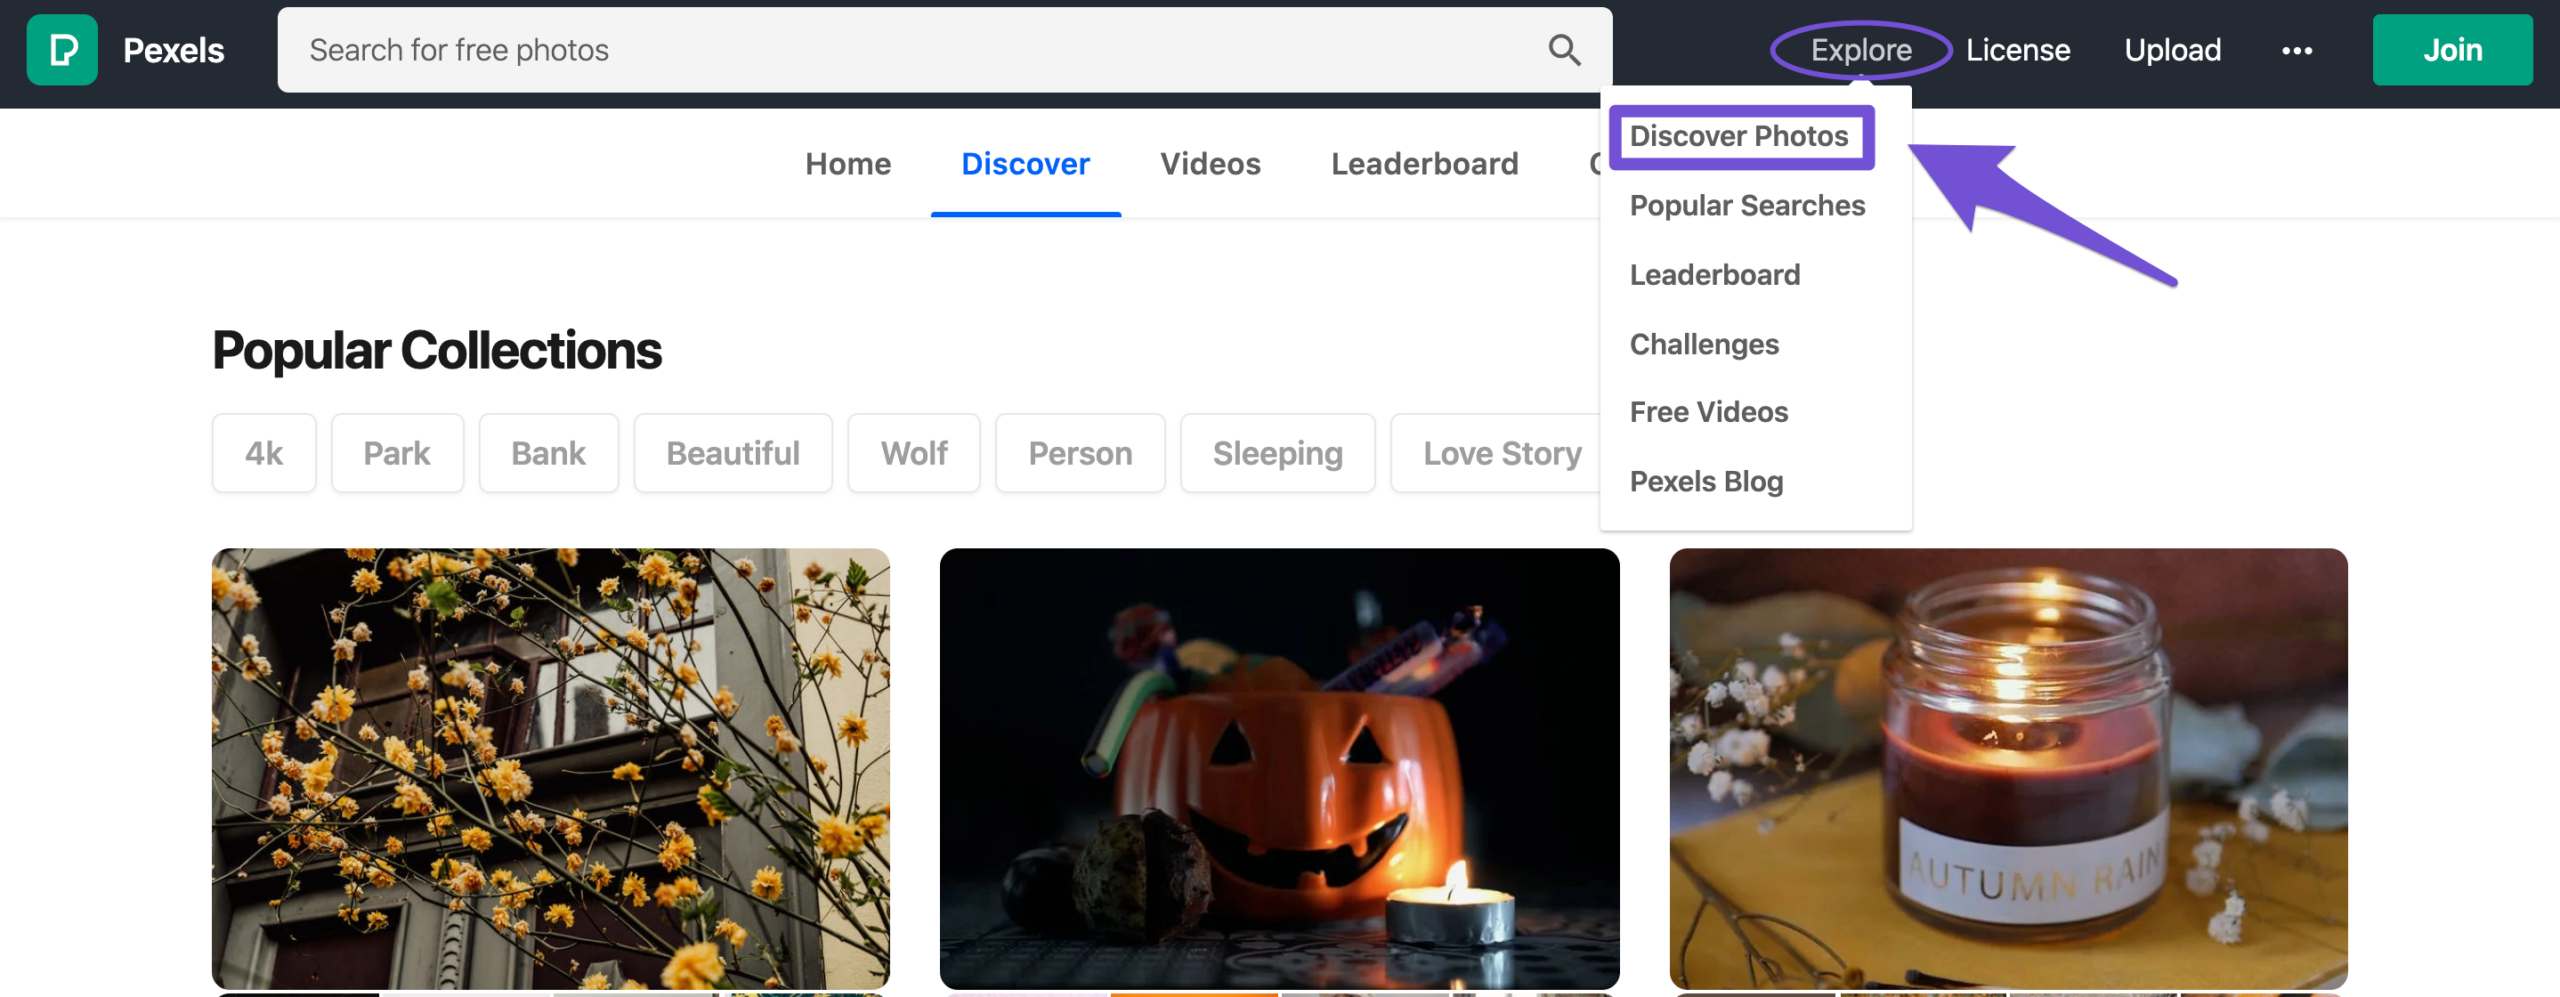Open the Leaderboard tab in navigation bar

[1424, 164]
